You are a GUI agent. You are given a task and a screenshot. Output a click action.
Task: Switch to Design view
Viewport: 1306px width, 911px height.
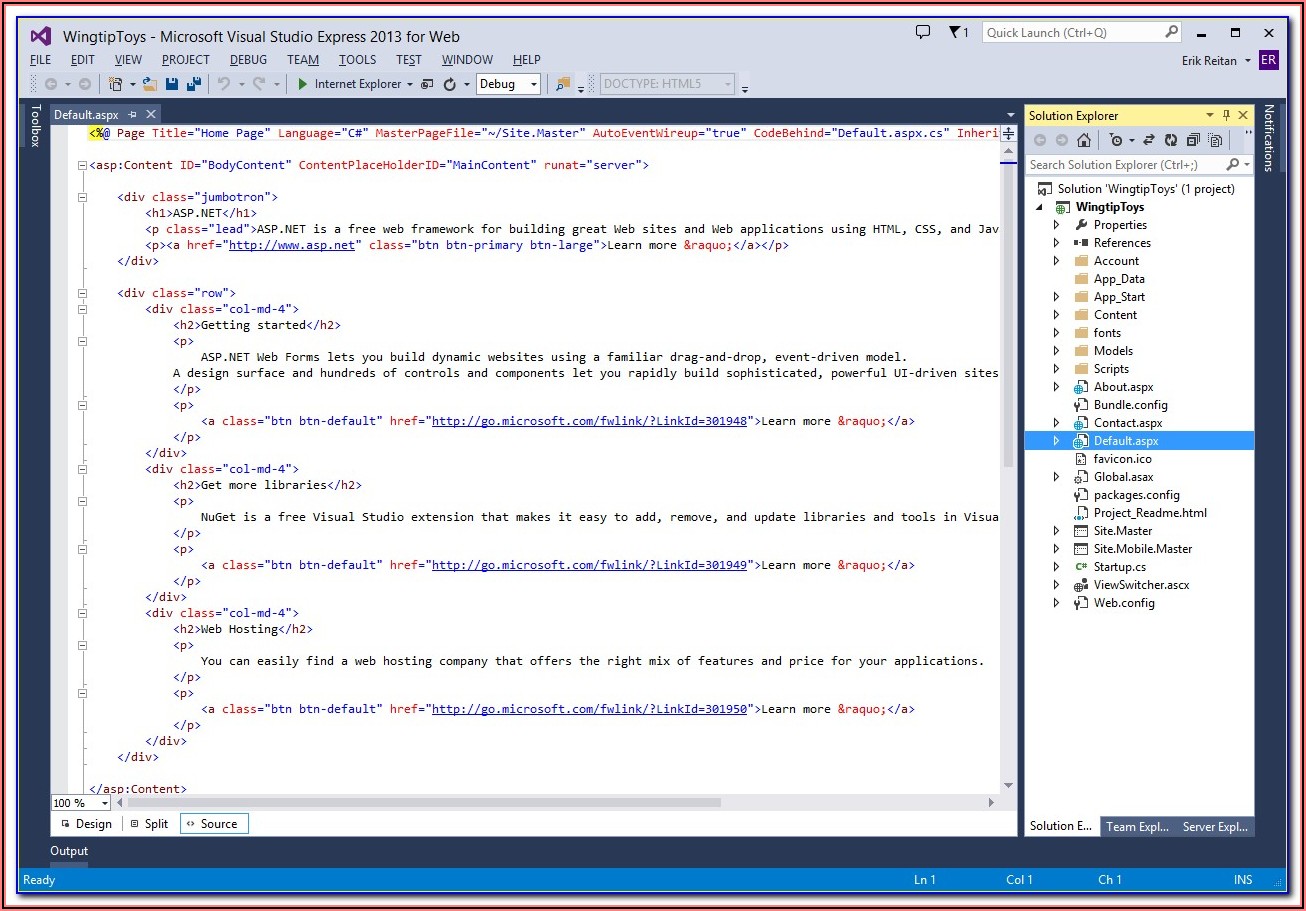[x=86, y=824]
